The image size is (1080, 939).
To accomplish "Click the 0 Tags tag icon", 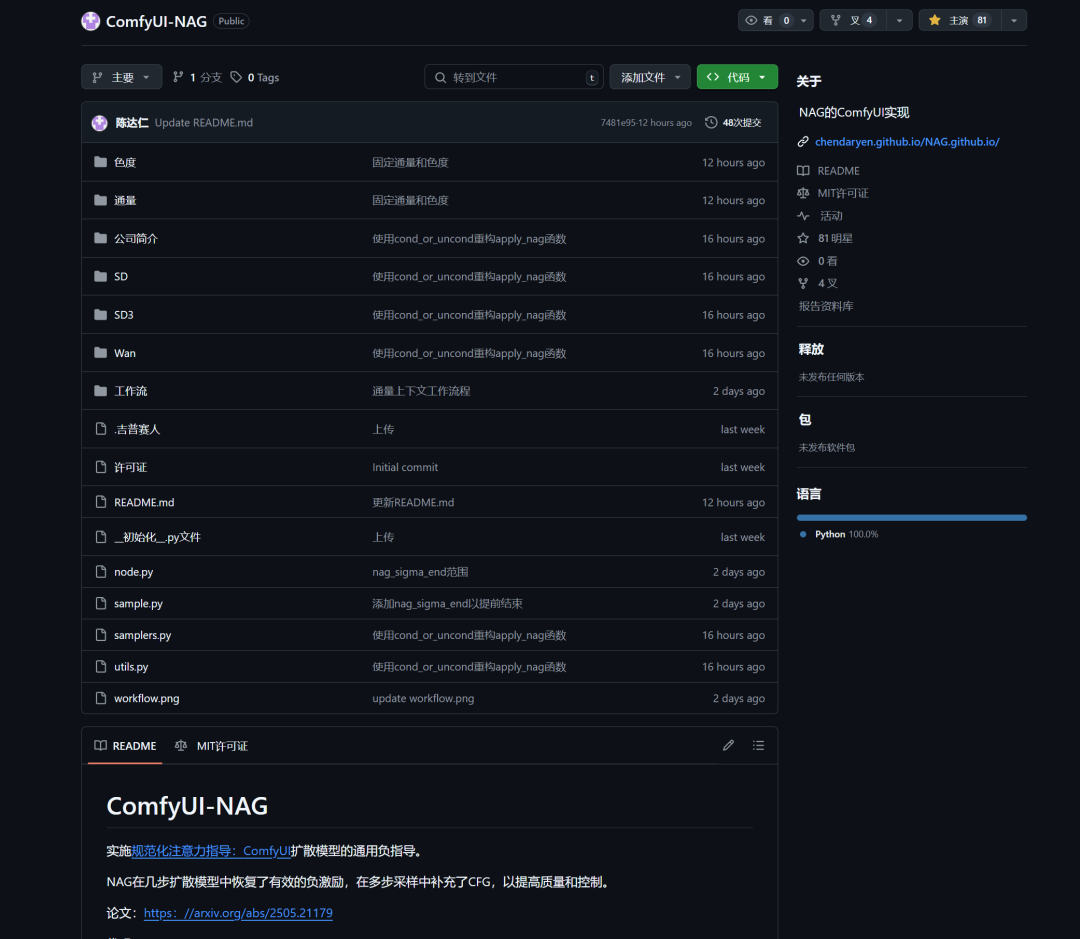I will click(236, 77).
